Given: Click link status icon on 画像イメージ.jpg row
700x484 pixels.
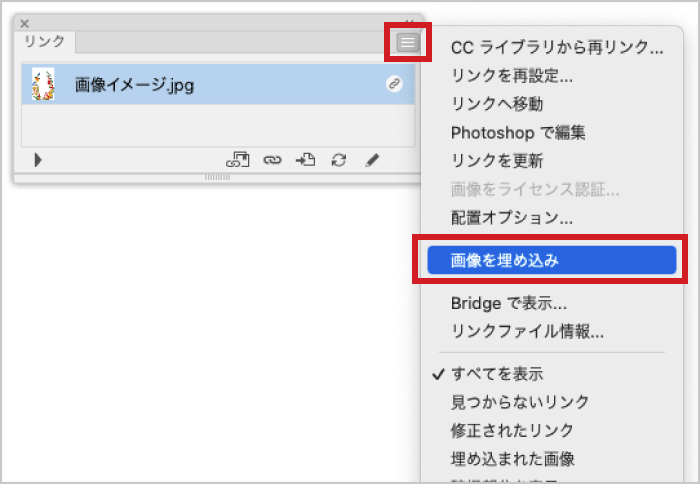Looking at the screenshot, I should click(394, 85).
